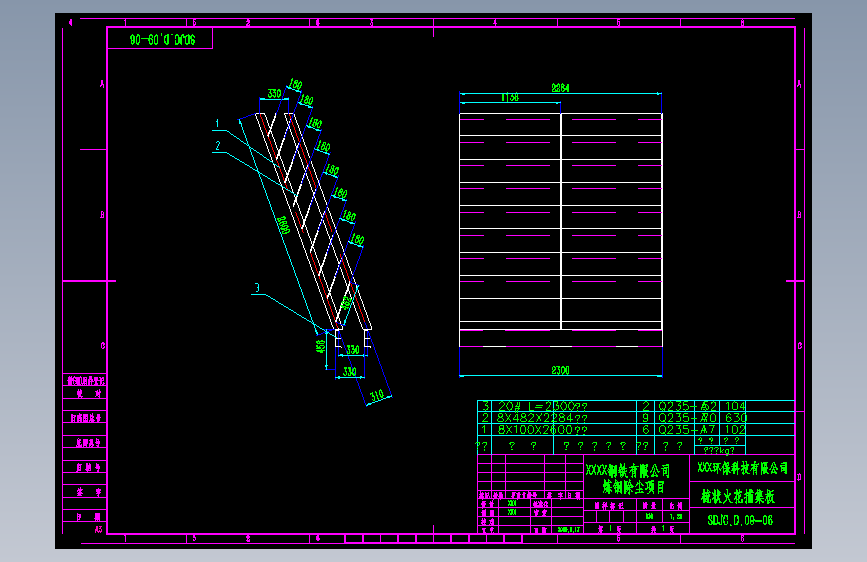
Task: Select the weight value 630 in the parts list
Action: (x=735, y=418)
